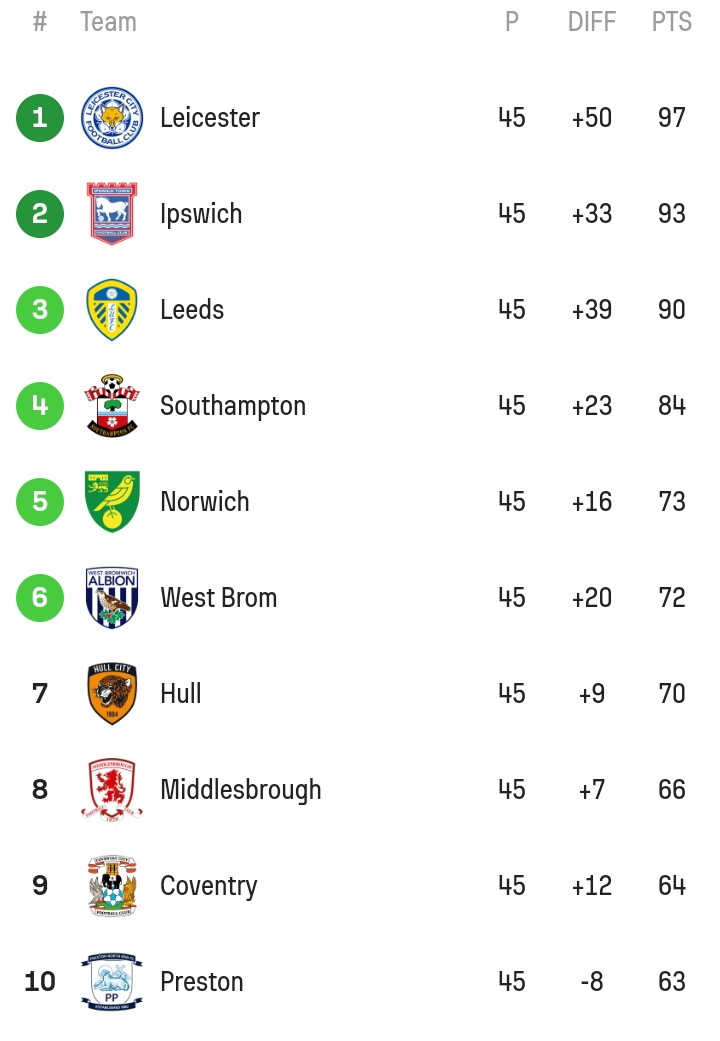The width and height of the screenshot is (720, 1041).
Task: Click the Southampton club crest
Action: [x=112, y=405]
